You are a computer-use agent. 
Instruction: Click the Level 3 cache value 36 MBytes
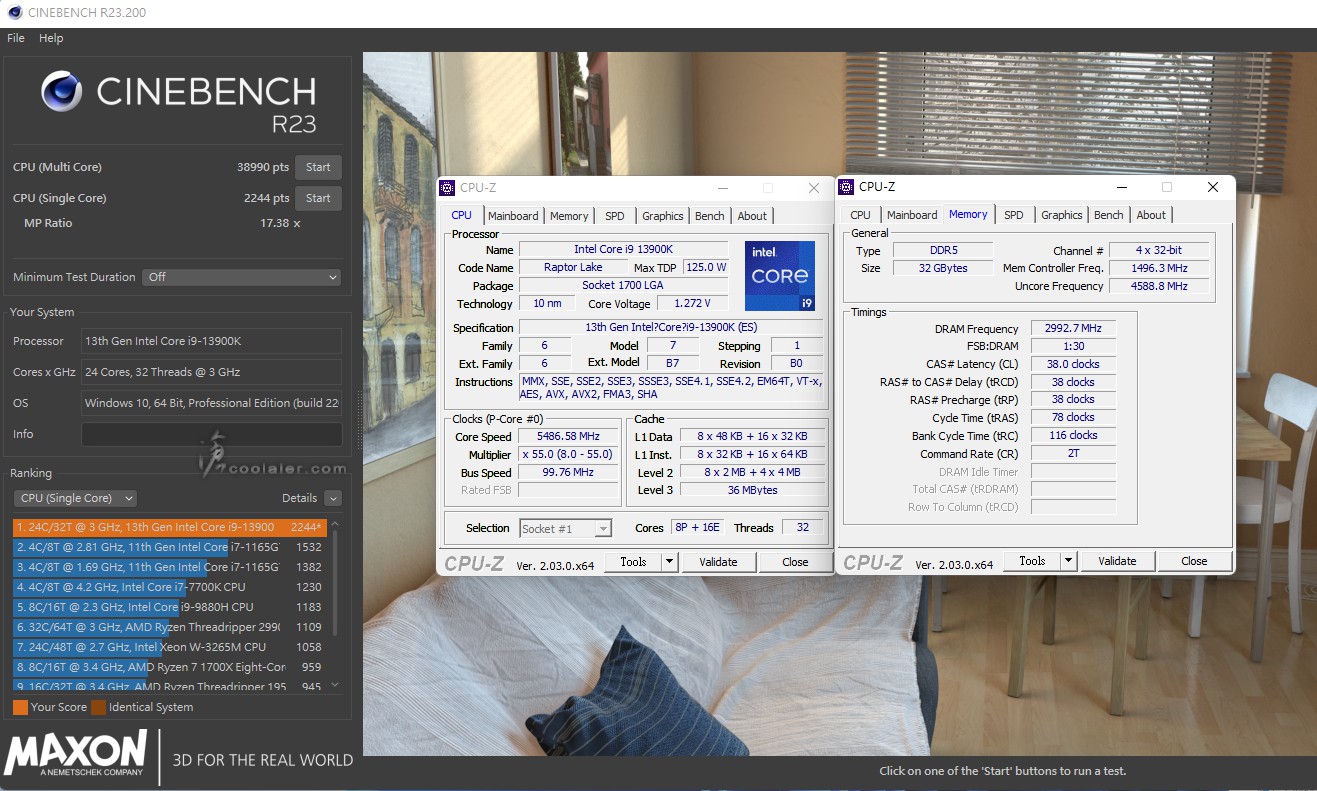click(x=753, y=490)
